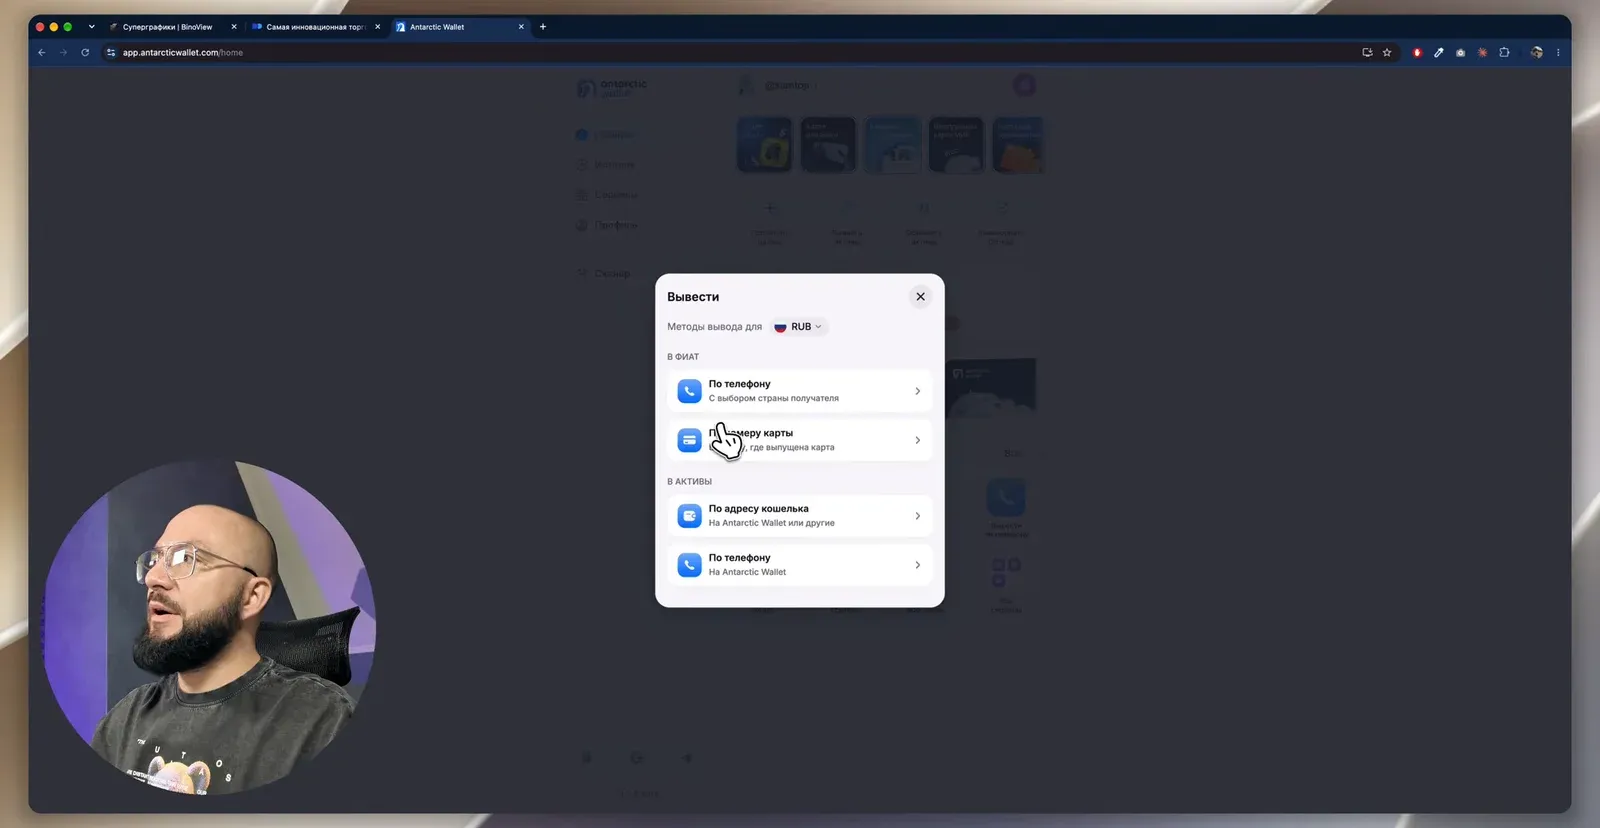Close the 'Самая инновационная торг' tab
The height and width of the screenshot is (828, 1600).
(378, 27)
